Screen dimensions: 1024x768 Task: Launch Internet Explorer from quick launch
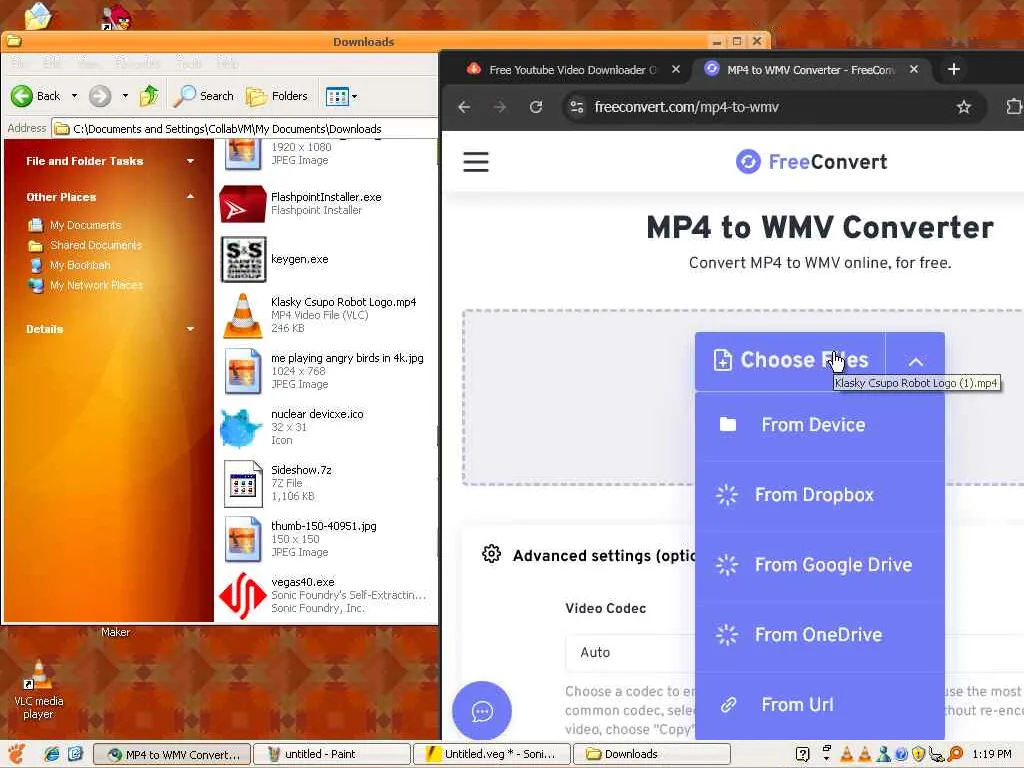(x=52, y=754)
